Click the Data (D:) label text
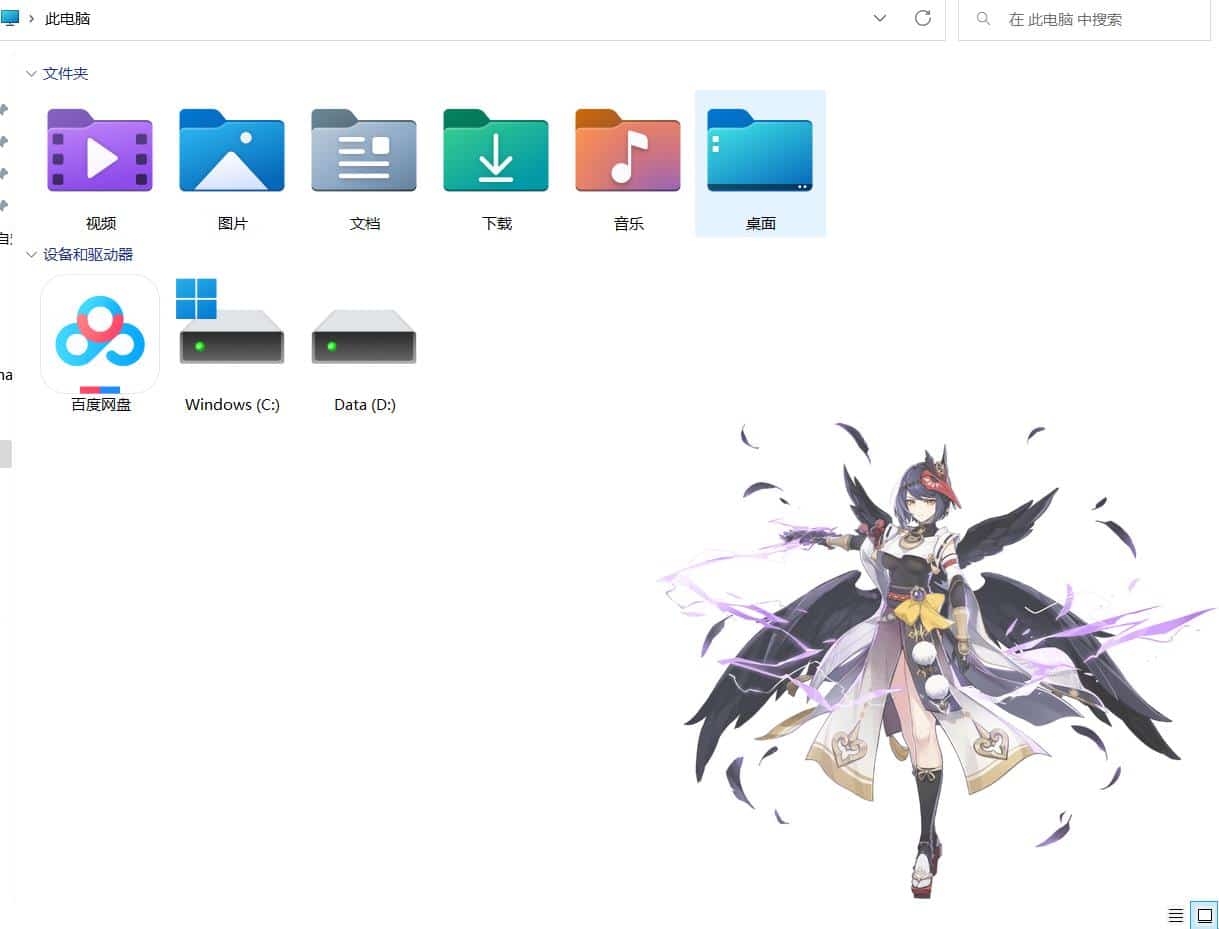Image resolution: width=1219 pixels, height=929 pixels. pyautogui.click(x=364, y=404)
